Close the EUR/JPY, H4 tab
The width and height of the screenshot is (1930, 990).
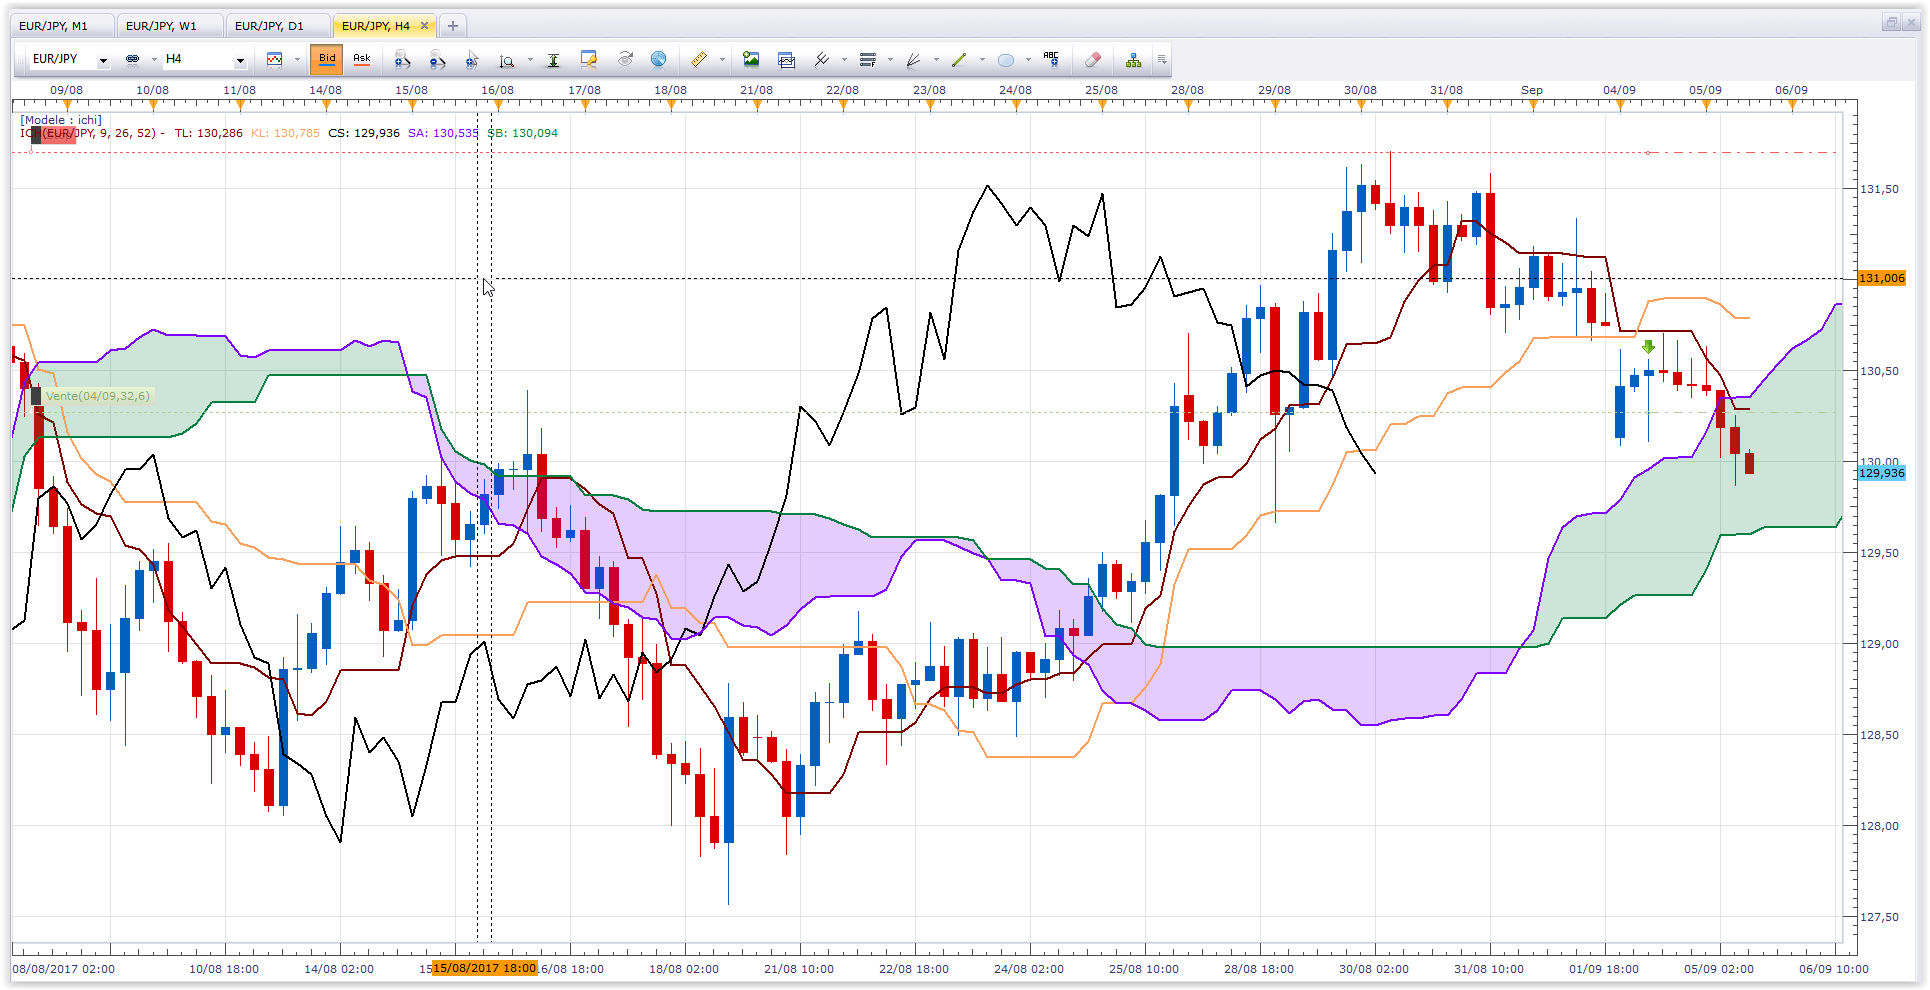(424, 26)
